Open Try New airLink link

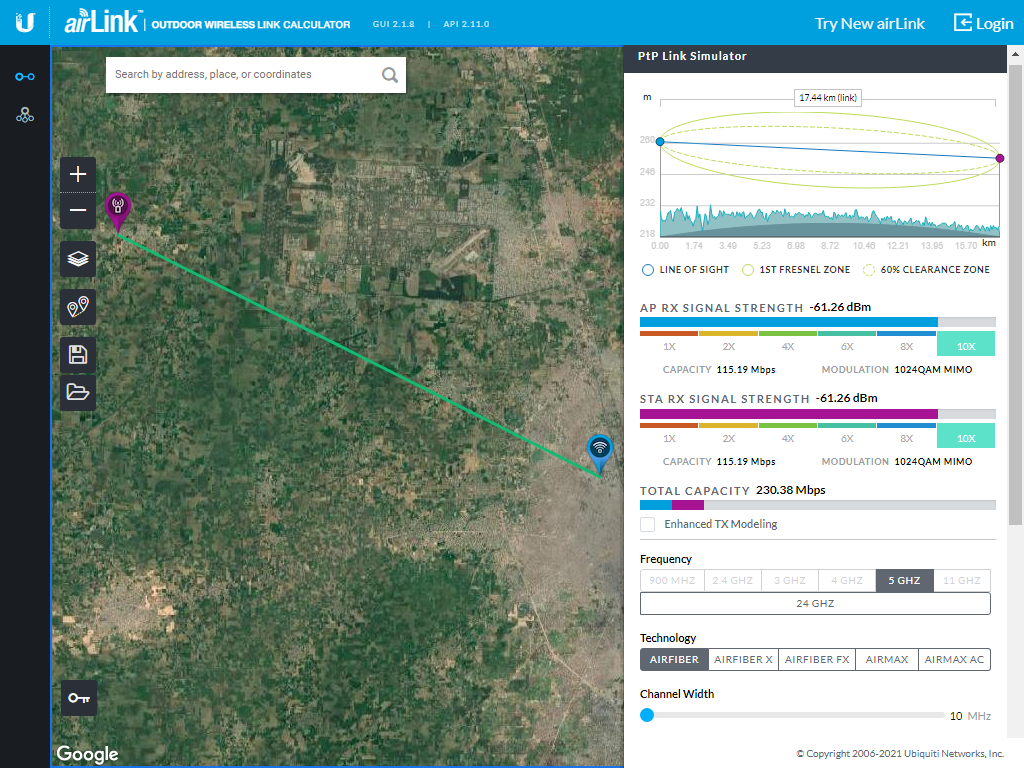click(869, 24)
